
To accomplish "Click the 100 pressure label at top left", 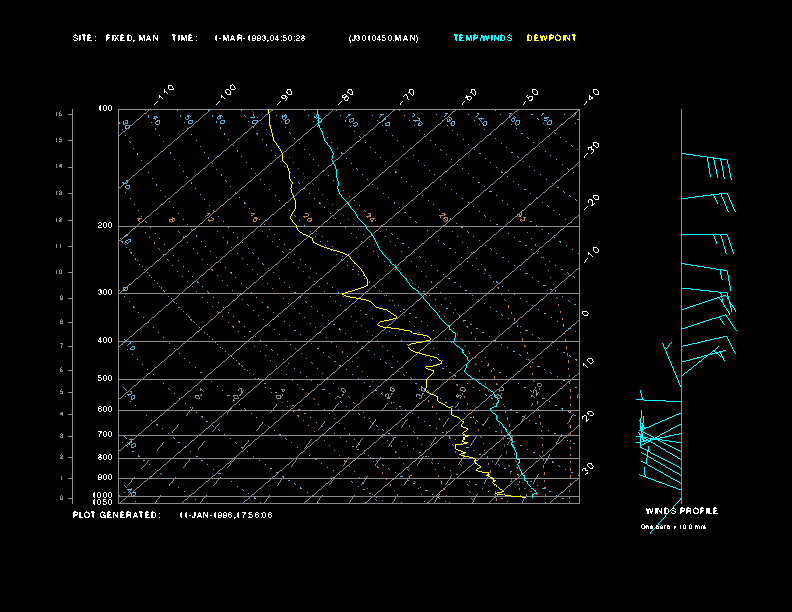I will tap(105, 108).
